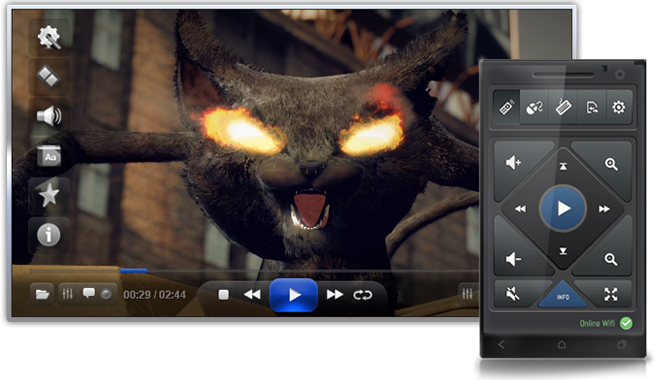Open equalizer sliders next to folder icon

click(x=67, y=293)
